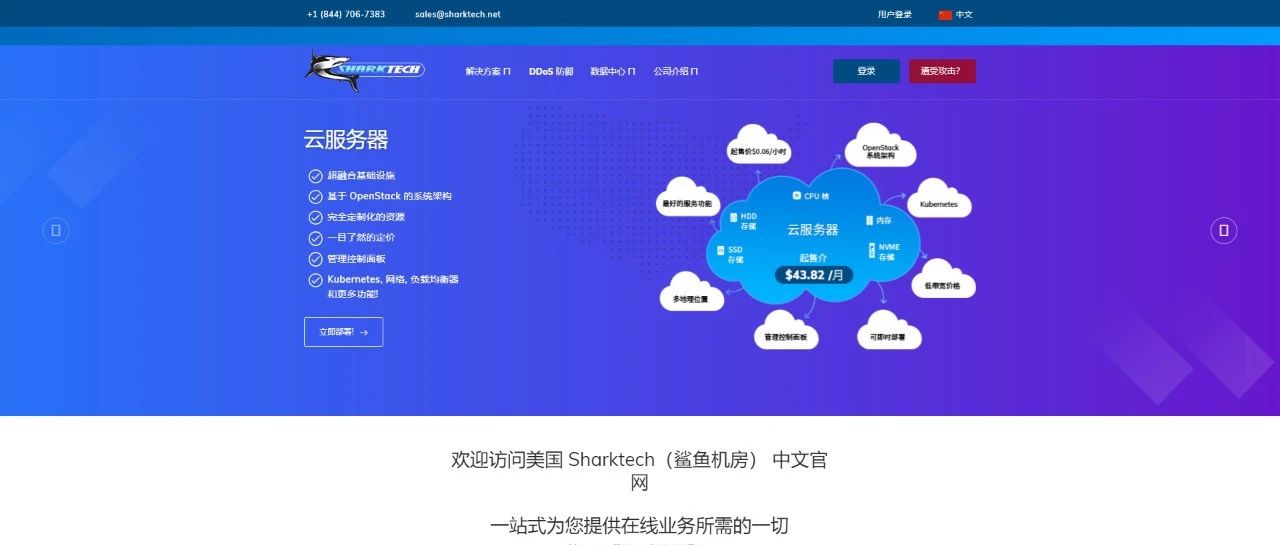1280x545 pixels.
Task: Email sales@sharktech.net
Action: [x=458, y=15]
